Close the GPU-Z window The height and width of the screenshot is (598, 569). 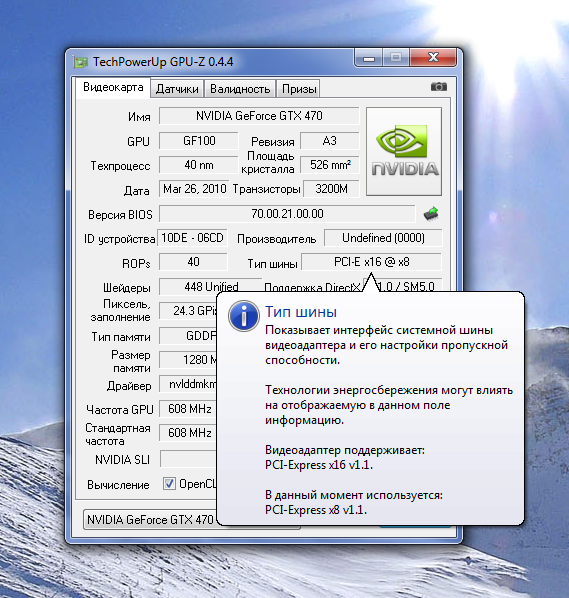tap(433, 58)
